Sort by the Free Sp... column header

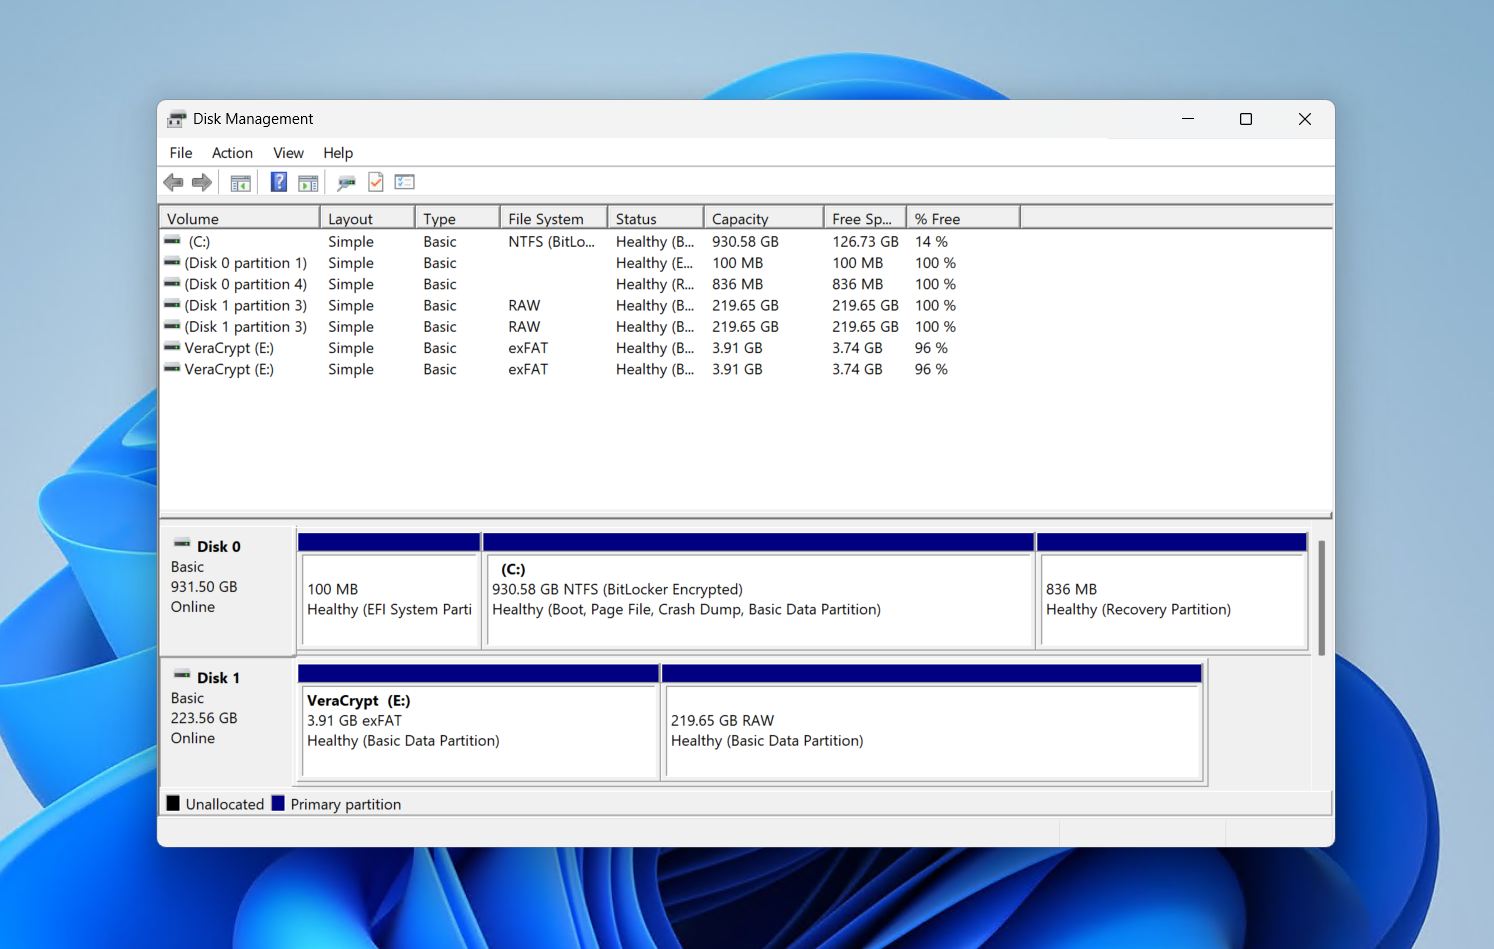865,218
